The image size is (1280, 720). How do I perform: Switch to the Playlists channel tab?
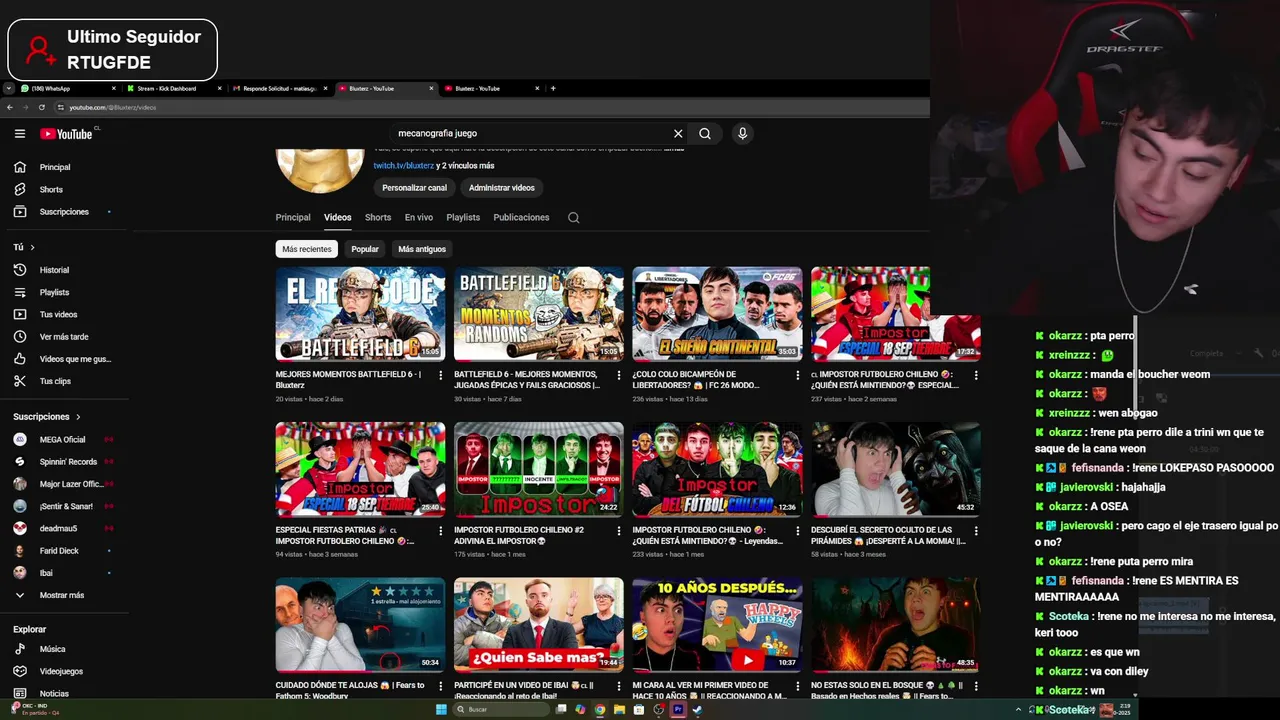(463, 217)
